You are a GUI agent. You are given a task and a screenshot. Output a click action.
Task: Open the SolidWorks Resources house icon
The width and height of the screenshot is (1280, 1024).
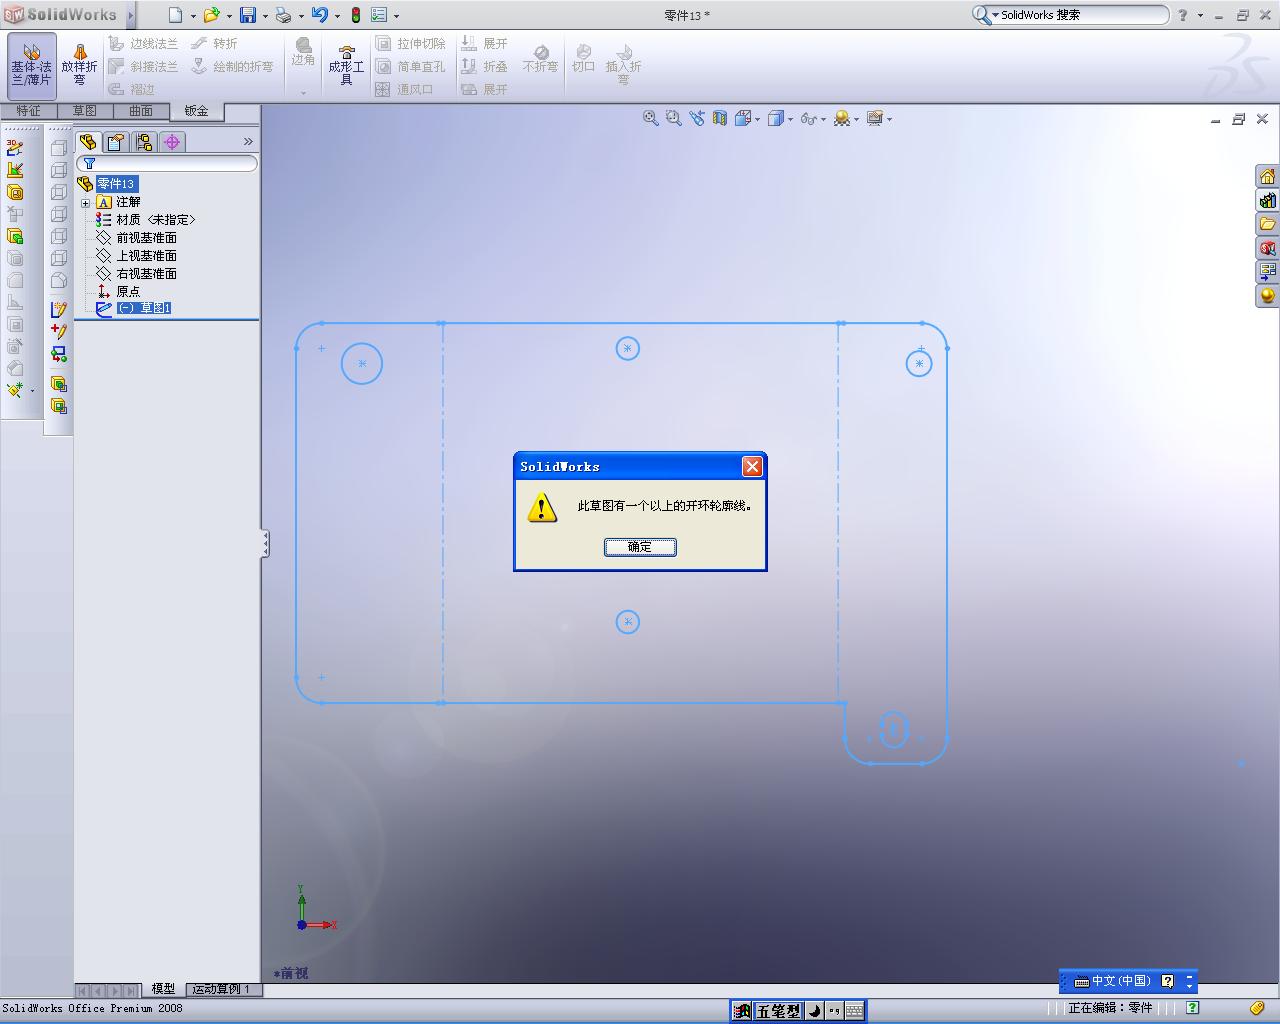pos(1267,177)
